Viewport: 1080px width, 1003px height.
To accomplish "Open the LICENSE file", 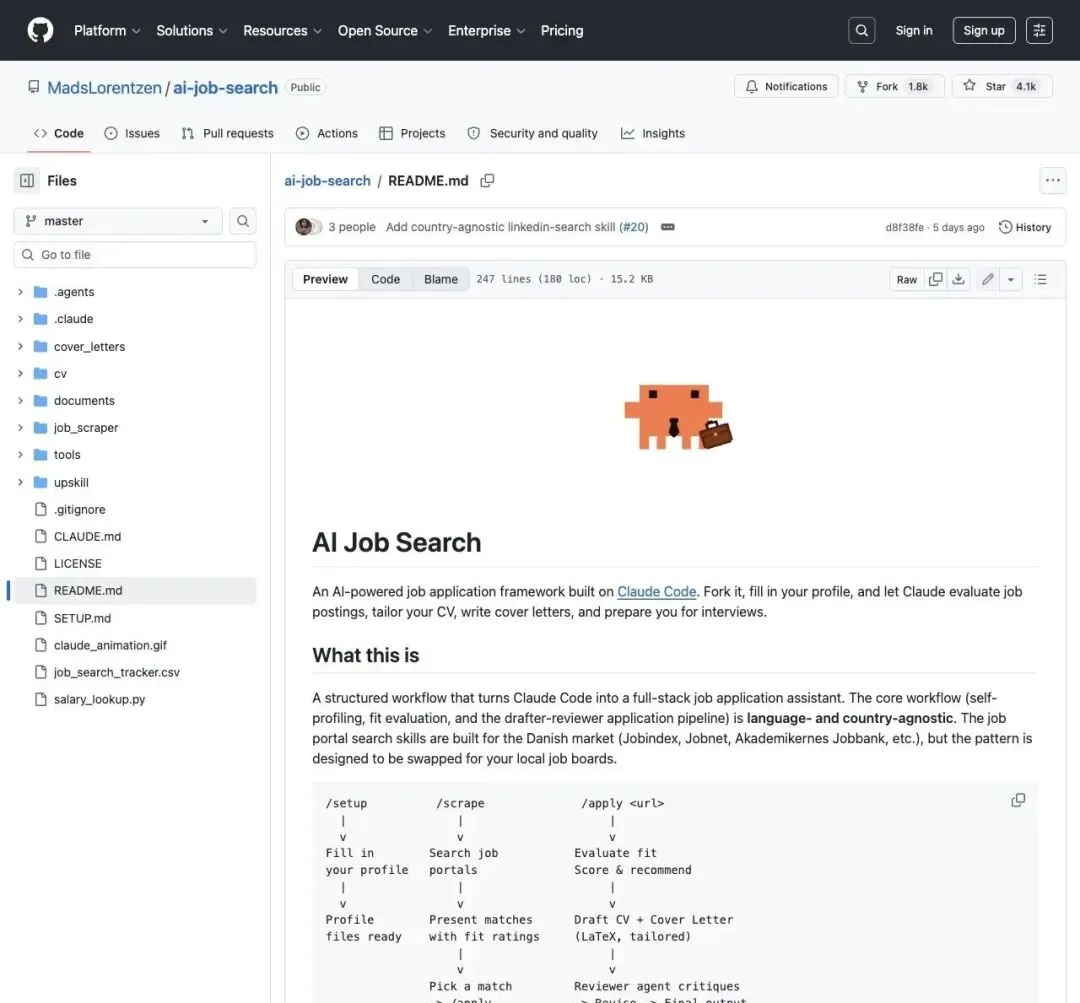I will 77,563.
